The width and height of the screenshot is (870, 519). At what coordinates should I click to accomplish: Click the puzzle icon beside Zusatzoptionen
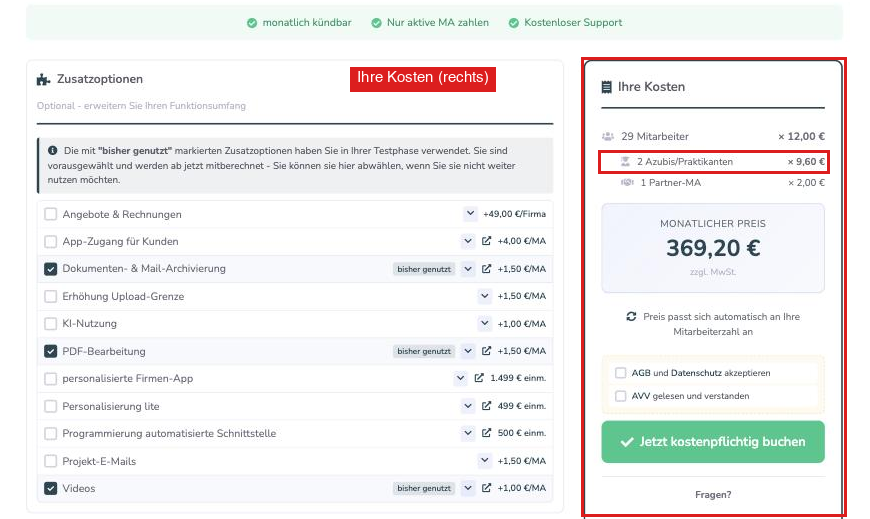pos(43,79)
